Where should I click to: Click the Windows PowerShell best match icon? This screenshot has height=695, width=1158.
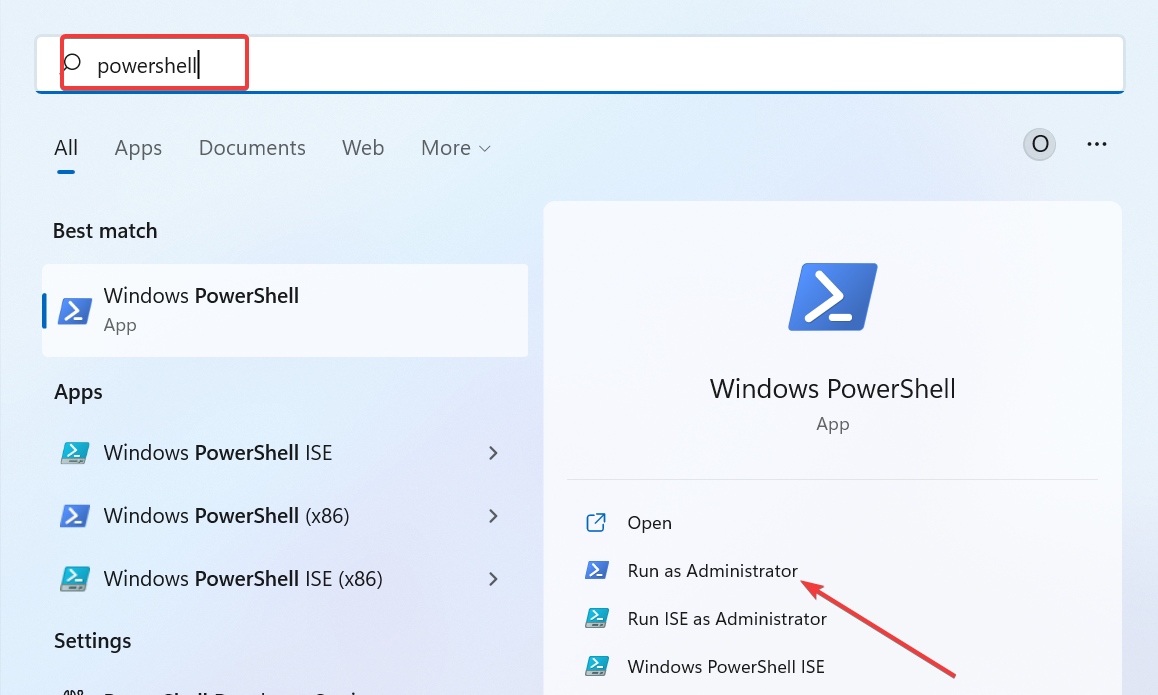[x=75, y=311]
